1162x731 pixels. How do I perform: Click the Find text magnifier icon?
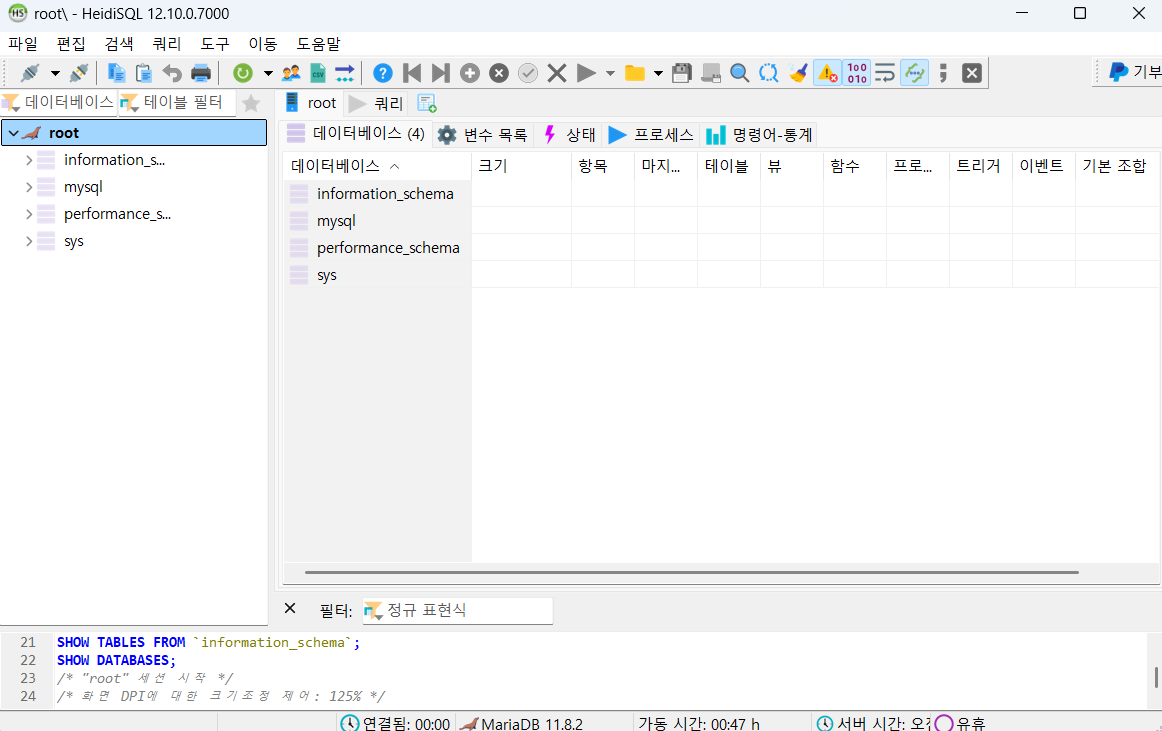pos(739,73)
